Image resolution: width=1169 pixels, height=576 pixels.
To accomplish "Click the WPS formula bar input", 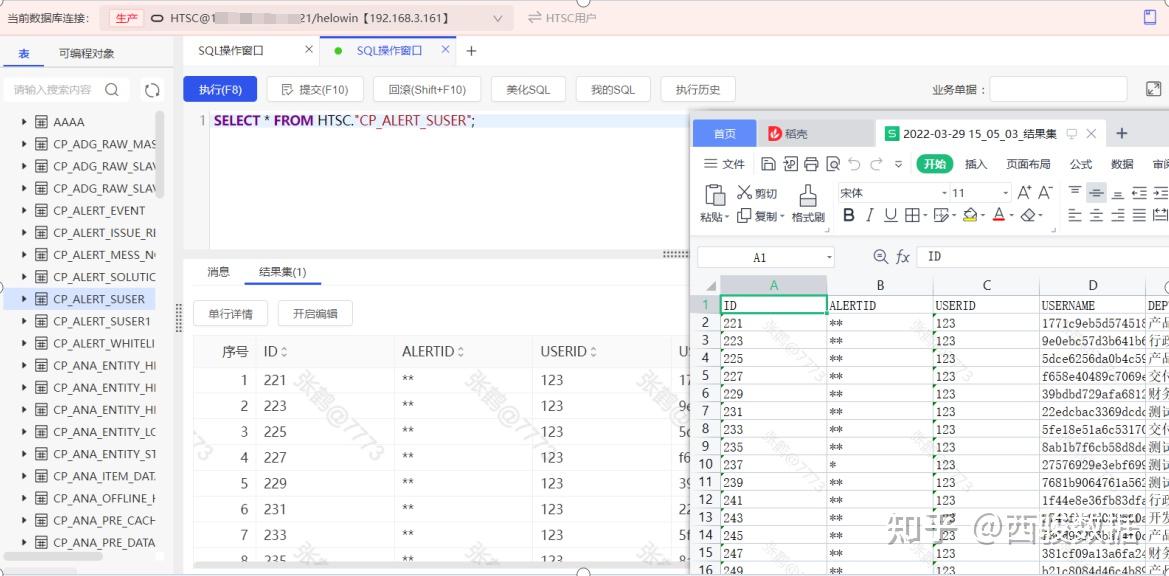I will (x=1044, y=257).
